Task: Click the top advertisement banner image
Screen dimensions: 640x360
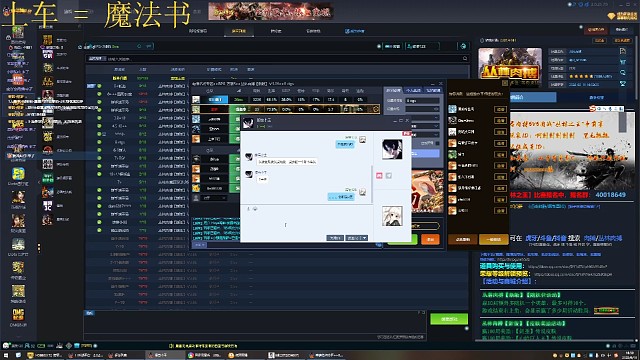Action: (x=271, y=11)
